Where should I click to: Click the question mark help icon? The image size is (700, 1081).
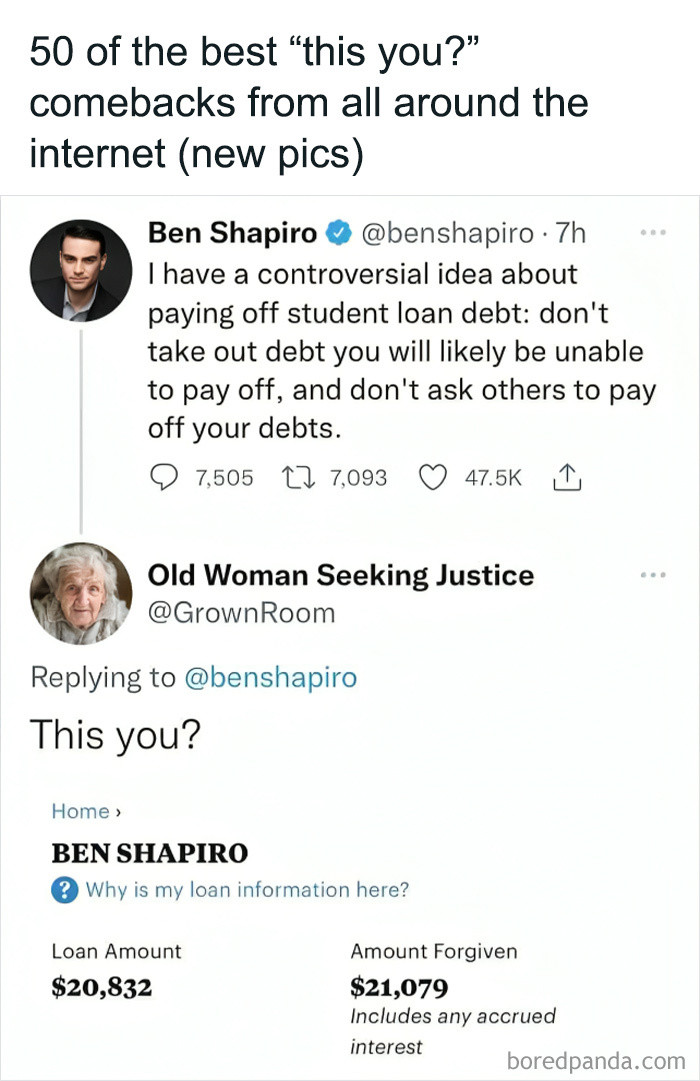click(x=64, y=890)
